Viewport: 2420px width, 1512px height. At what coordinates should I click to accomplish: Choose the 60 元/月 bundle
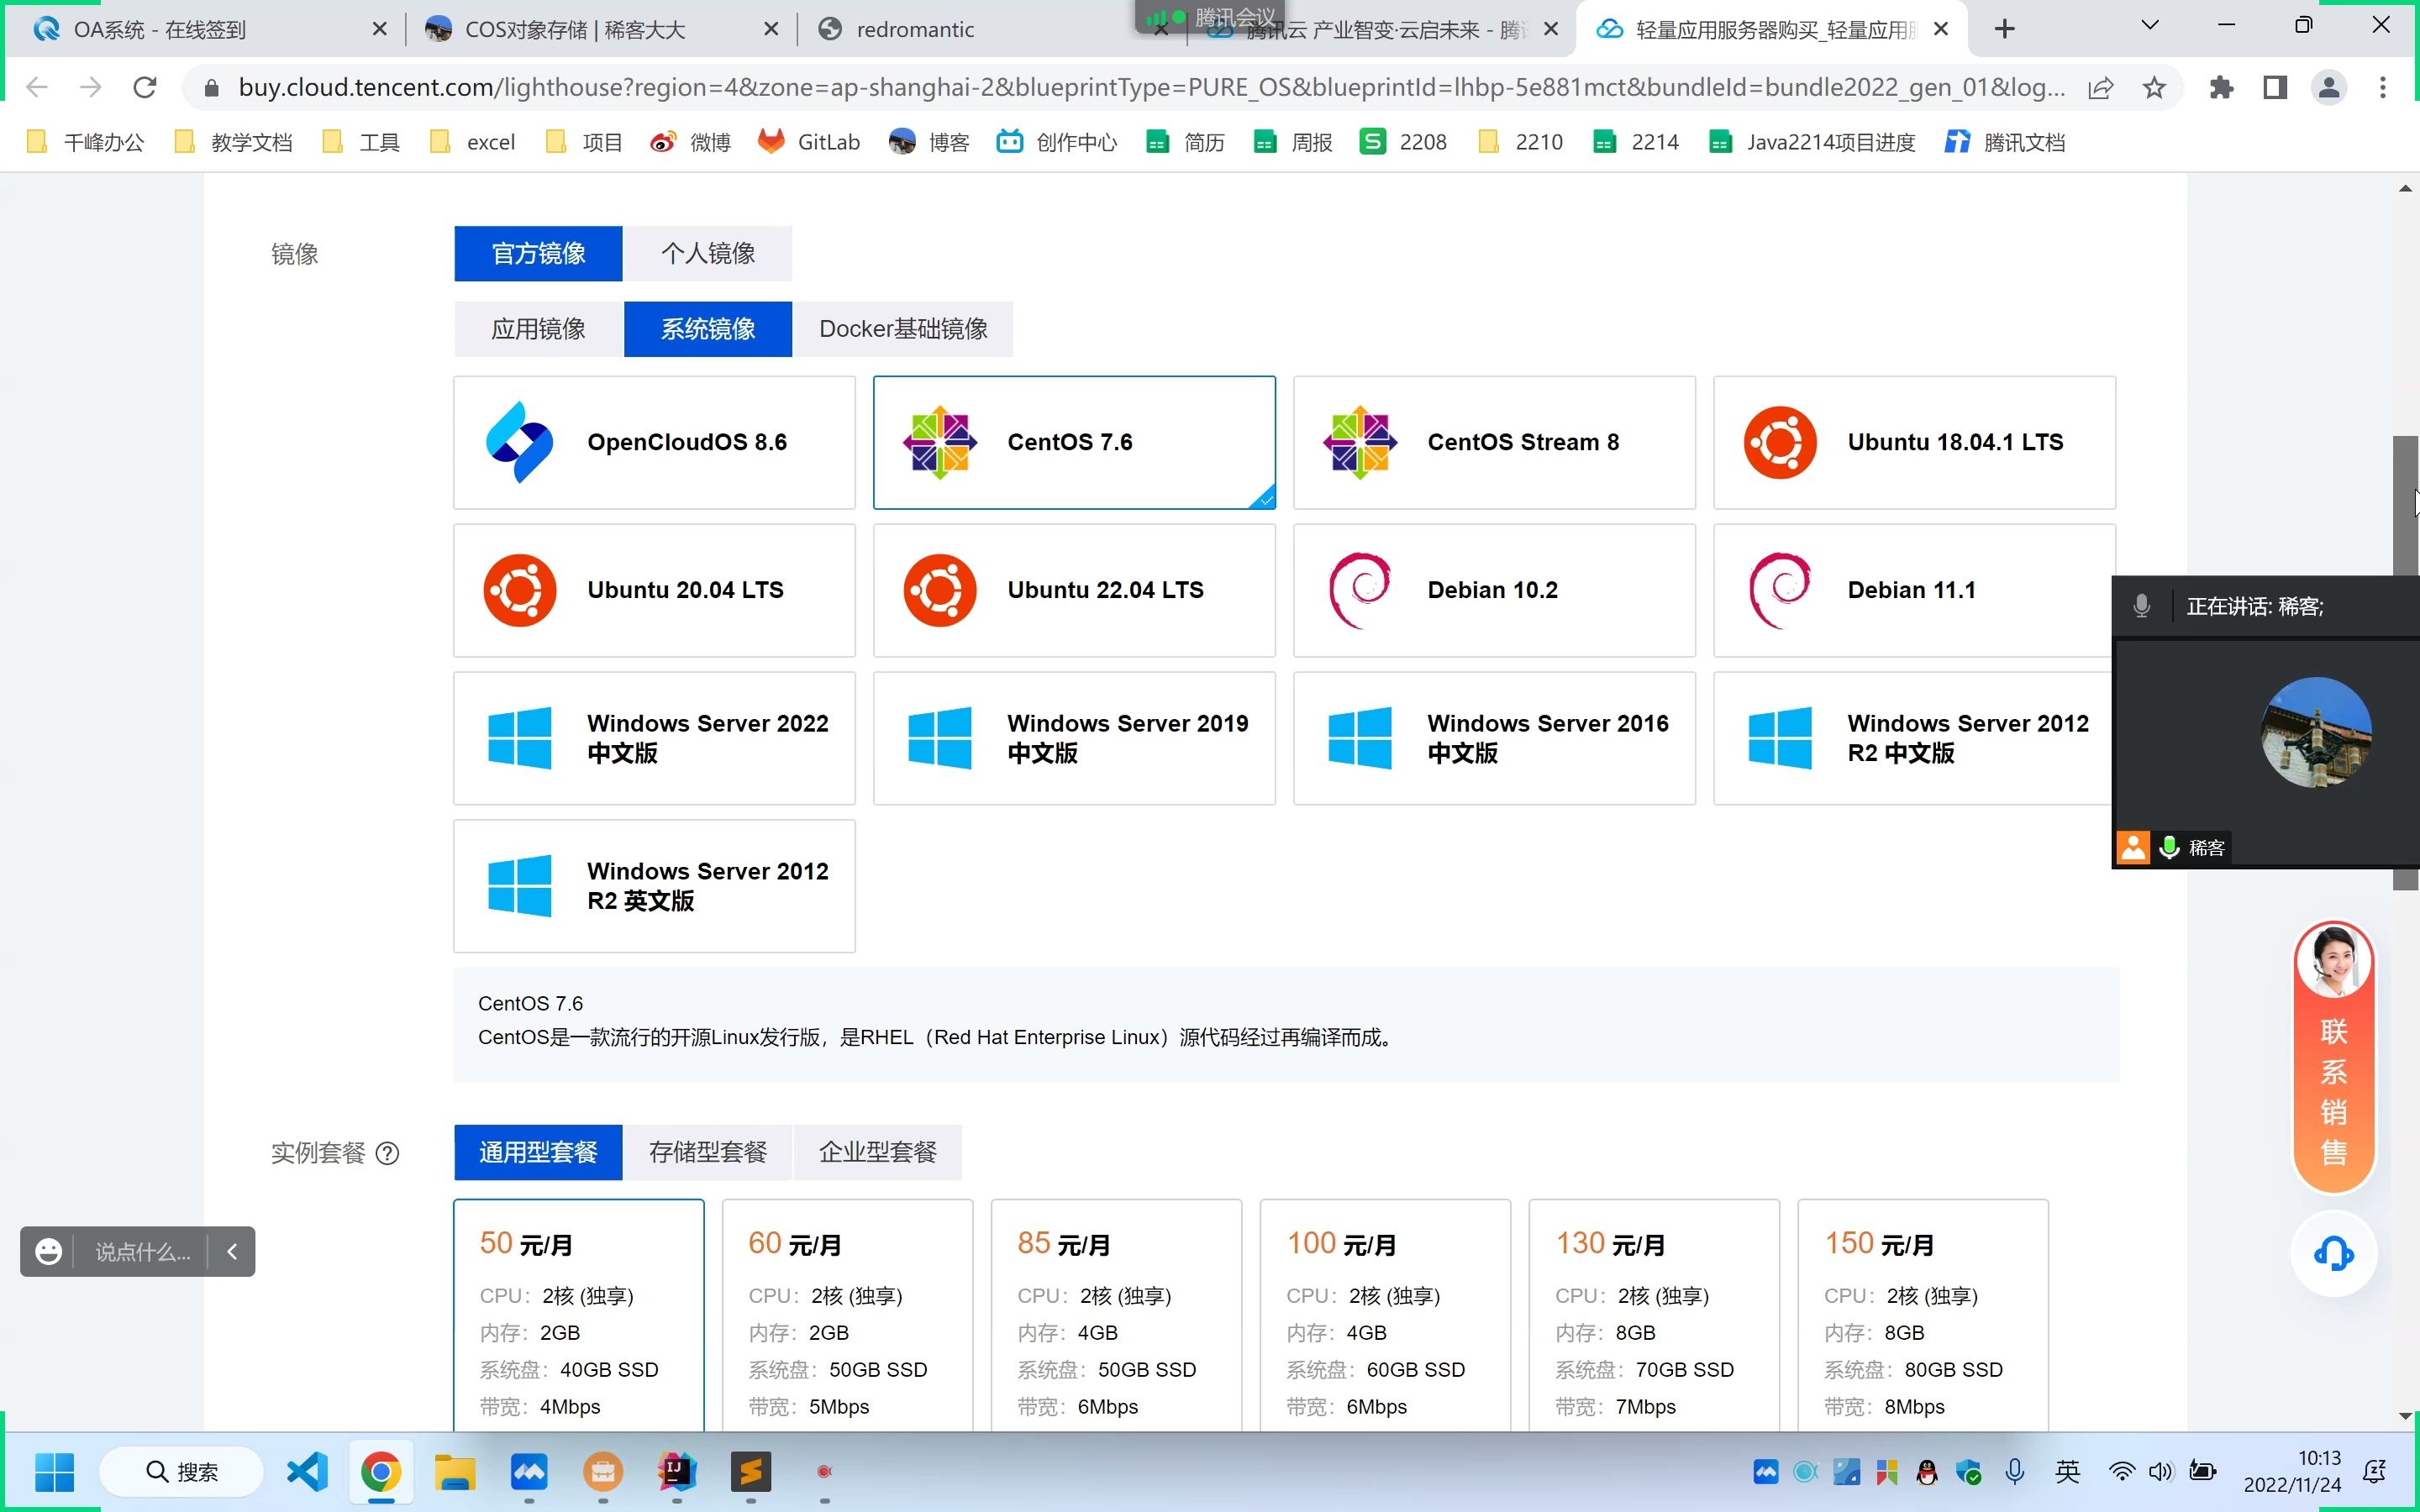[847, 1315]
